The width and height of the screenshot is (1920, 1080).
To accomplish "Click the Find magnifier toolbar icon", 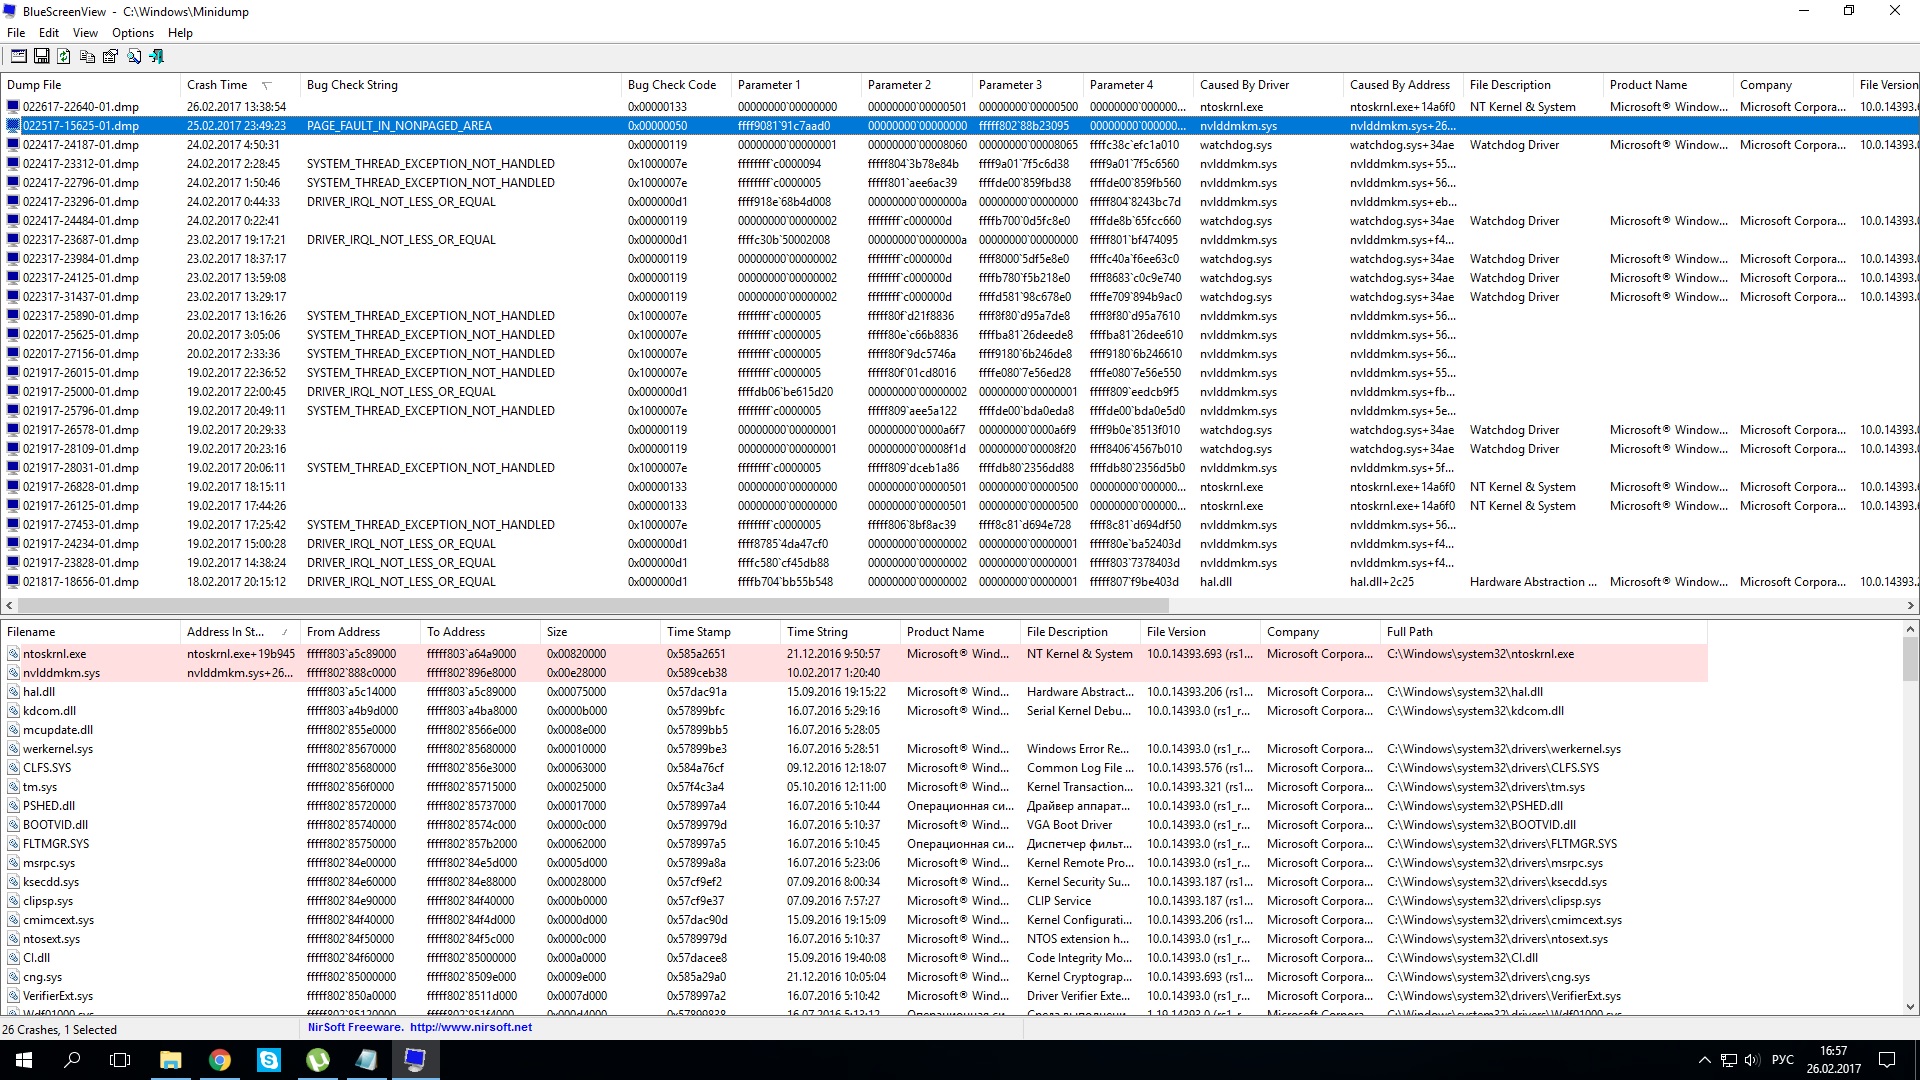I will pyautogui.click(x=134, y=57).
